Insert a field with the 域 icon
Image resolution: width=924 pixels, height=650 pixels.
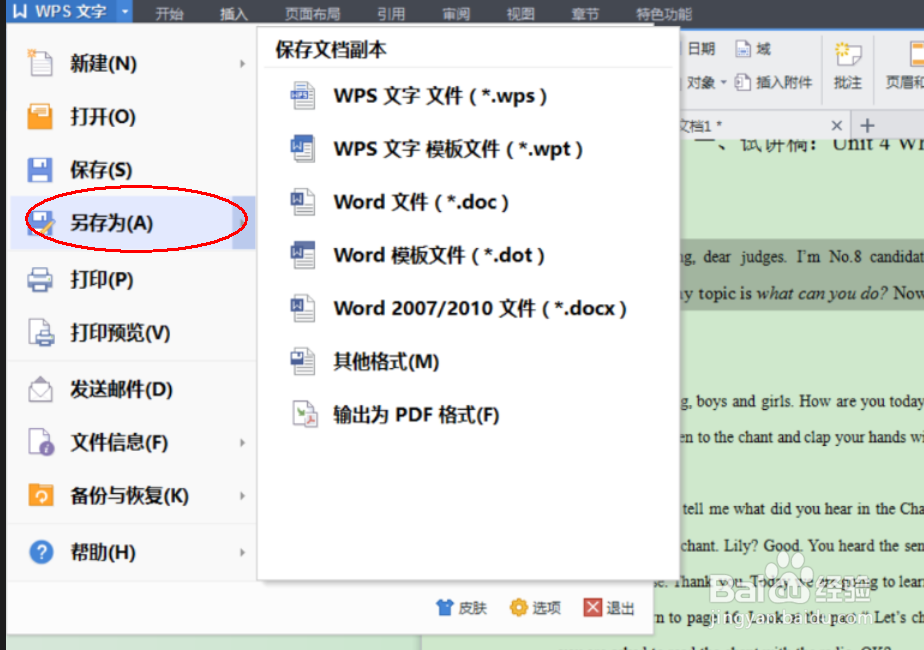coord(742,47)
